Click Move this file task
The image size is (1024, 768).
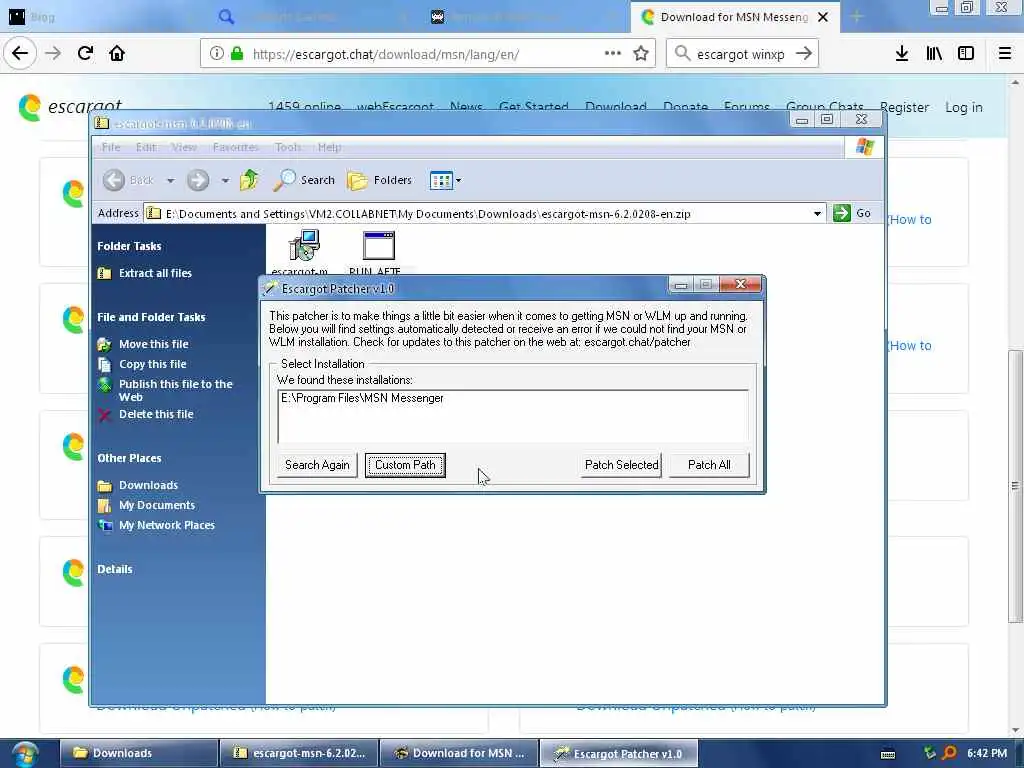pos(153,344)
